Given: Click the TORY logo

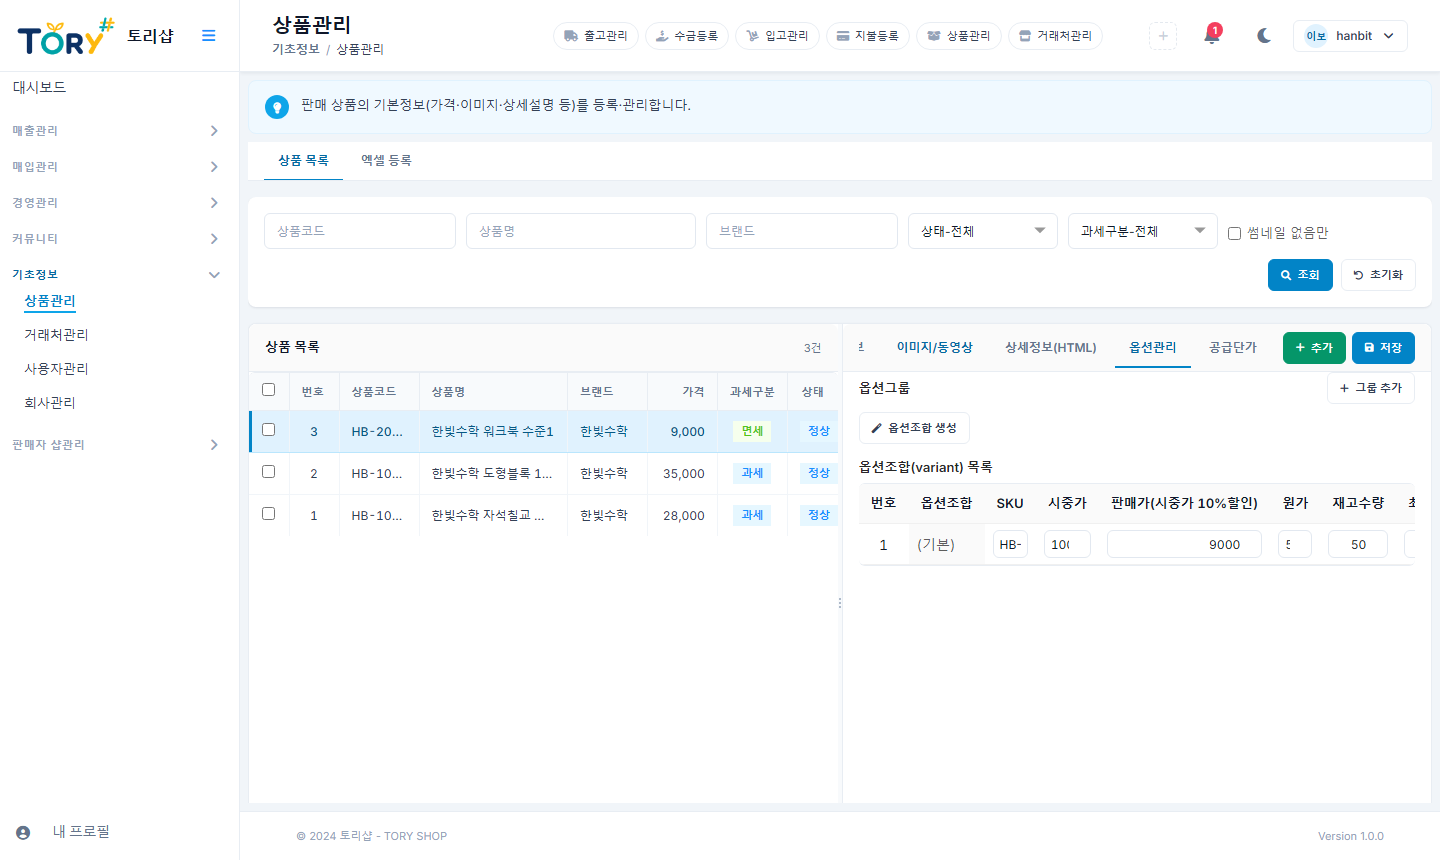Looking at the screenshot, I should click(x=66, y=37).
